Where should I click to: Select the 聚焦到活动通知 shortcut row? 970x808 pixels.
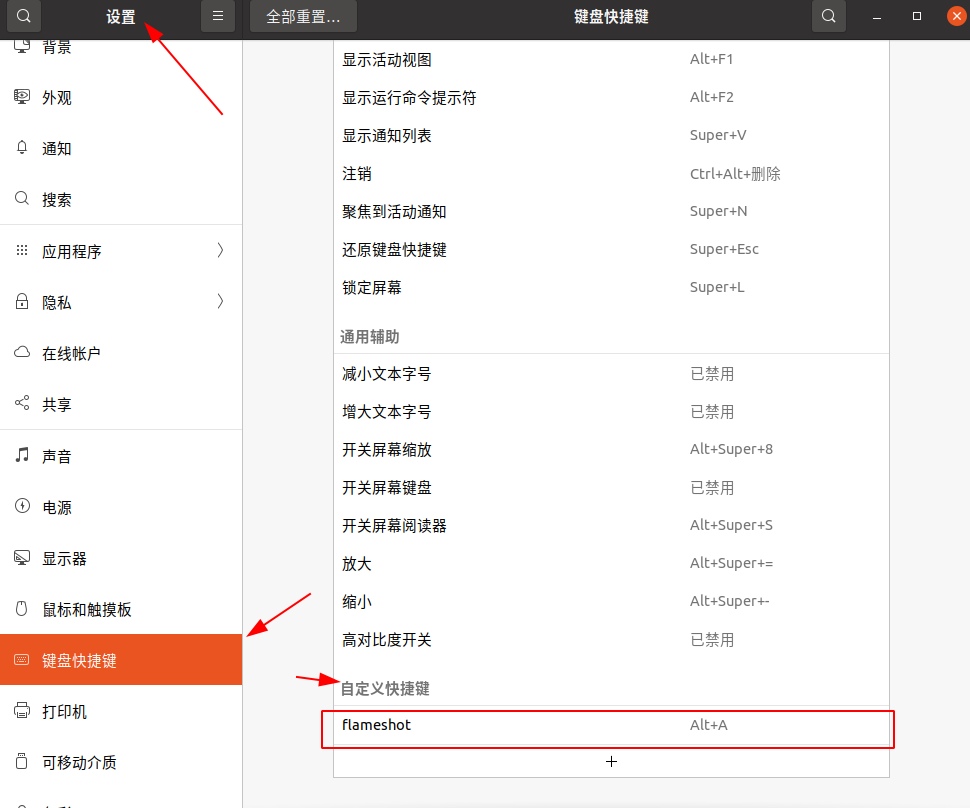(x=611, y=212)
